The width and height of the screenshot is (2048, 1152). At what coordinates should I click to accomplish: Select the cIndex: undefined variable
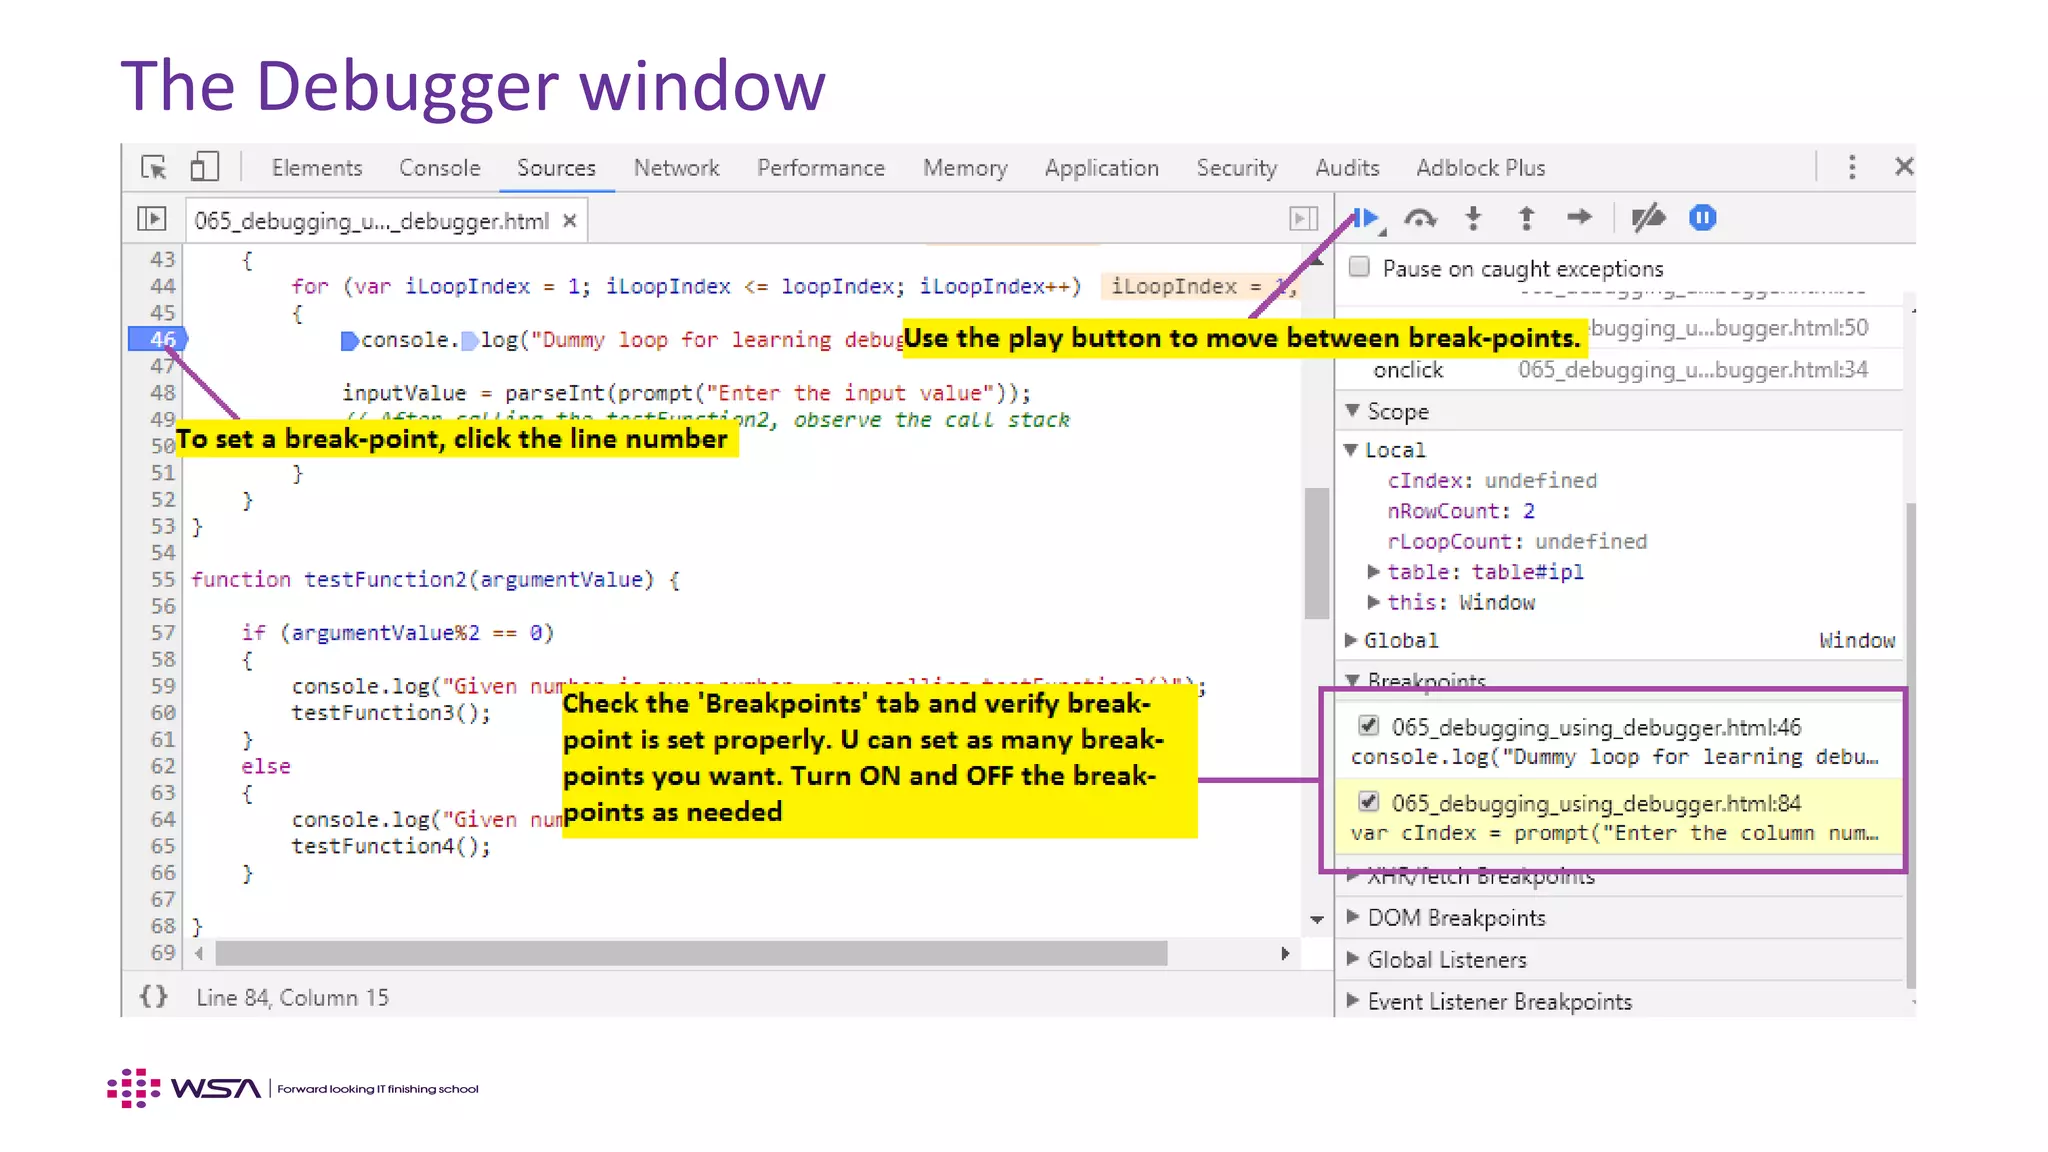1492,481
